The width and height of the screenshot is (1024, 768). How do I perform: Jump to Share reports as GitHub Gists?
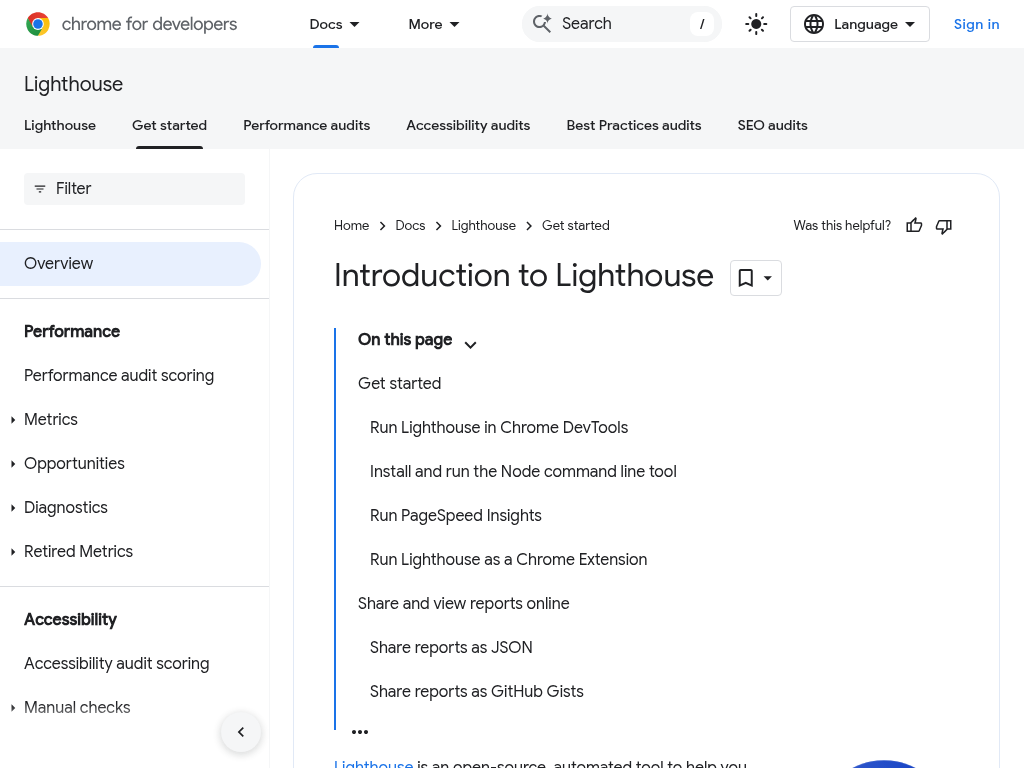(477, 692)
